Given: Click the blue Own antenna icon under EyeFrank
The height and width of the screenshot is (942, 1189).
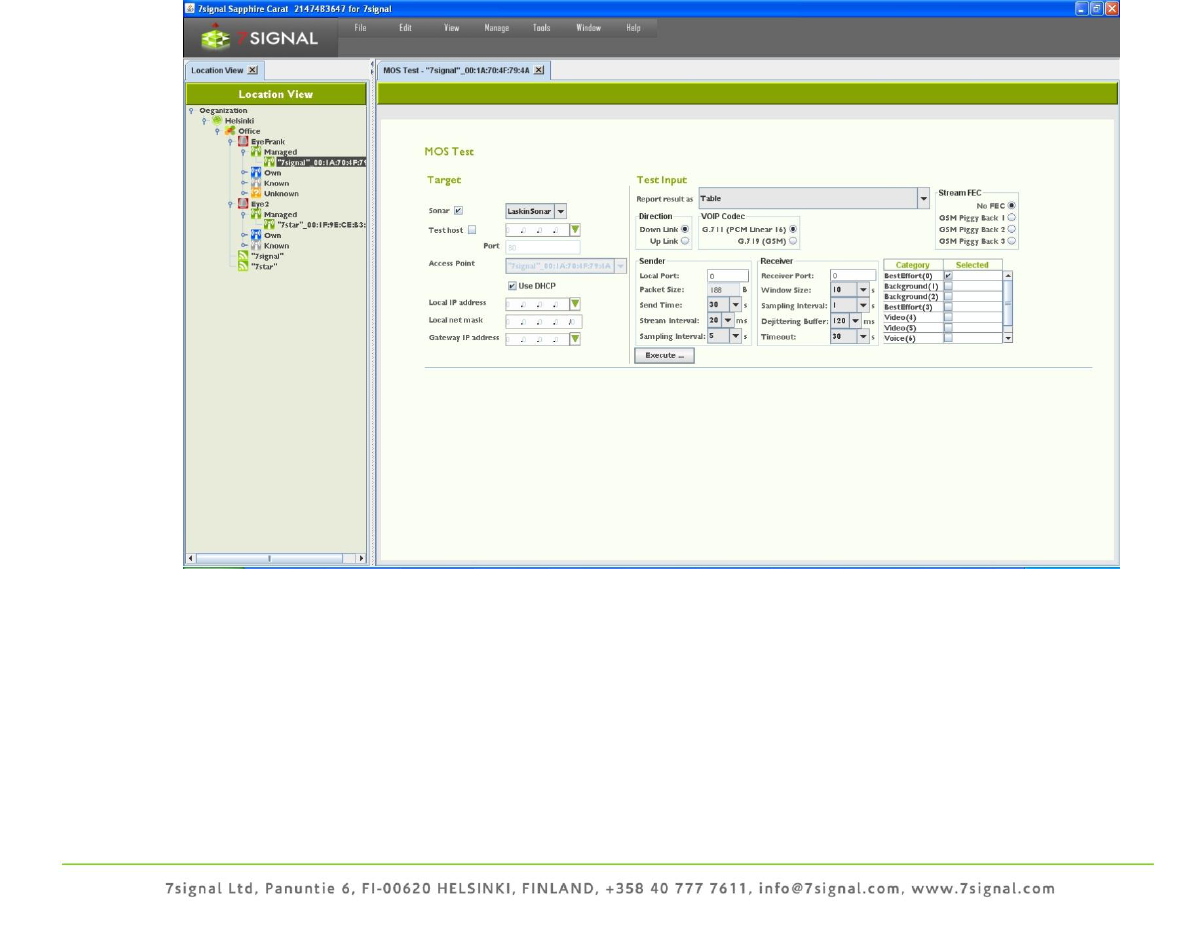Looking at the screenshot, I should point(256,173).
